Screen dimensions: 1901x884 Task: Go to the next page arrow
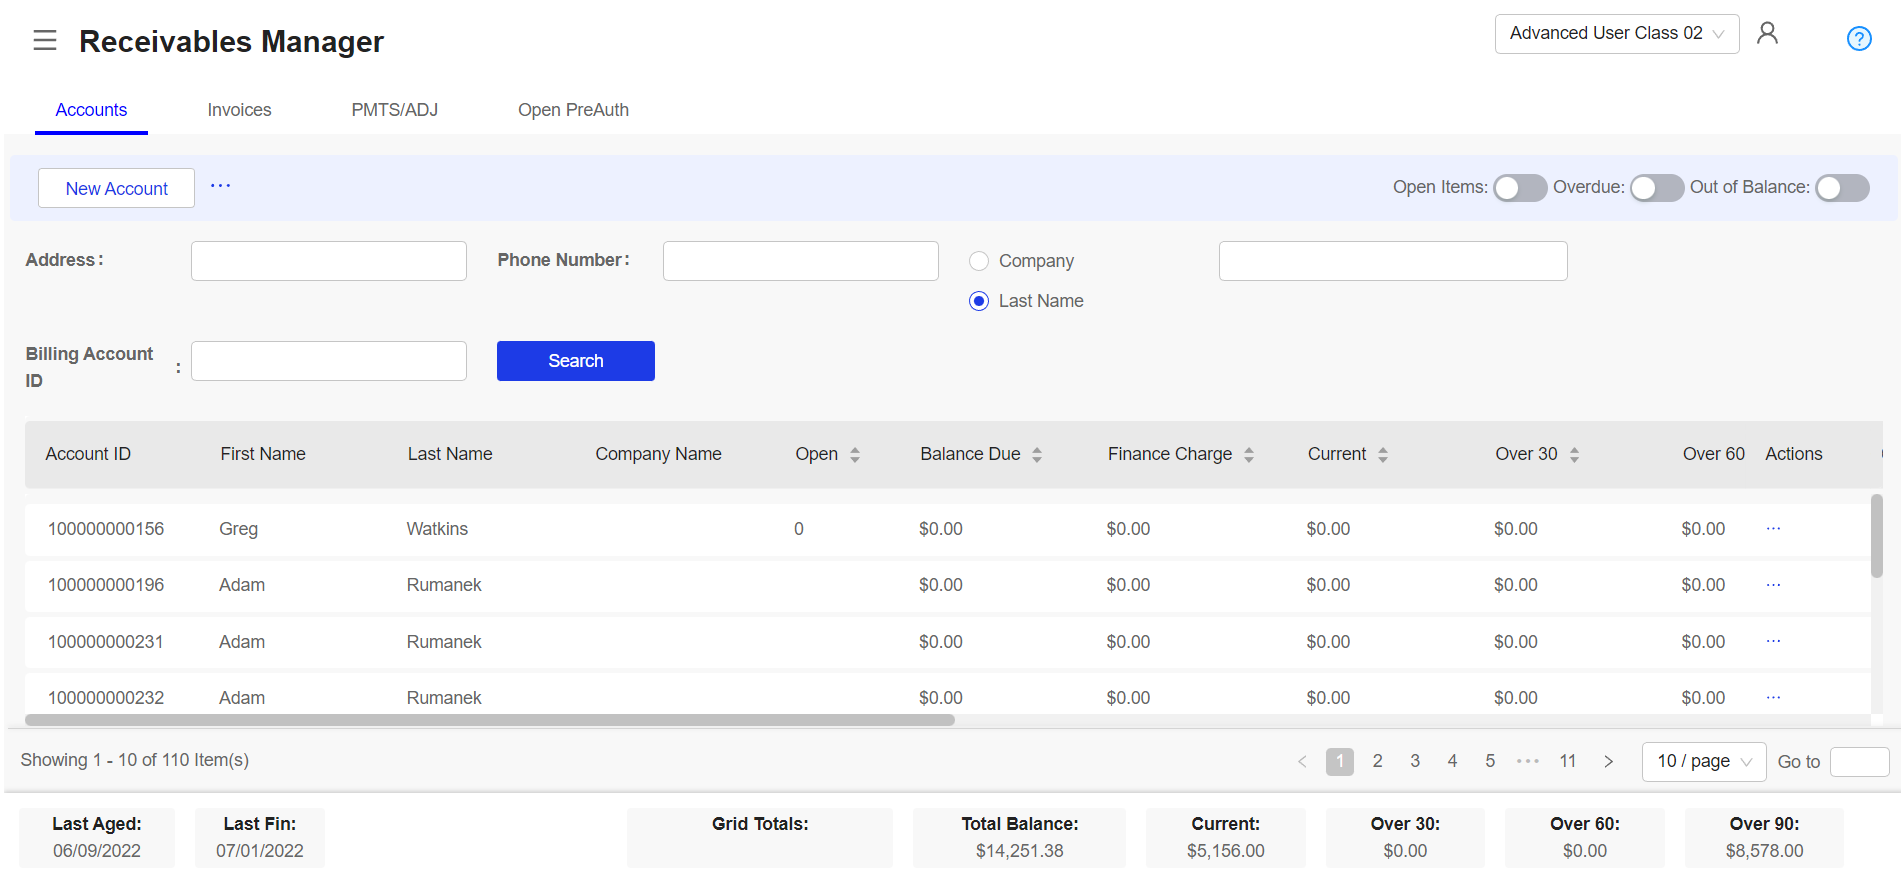[x=1608, y=762]
